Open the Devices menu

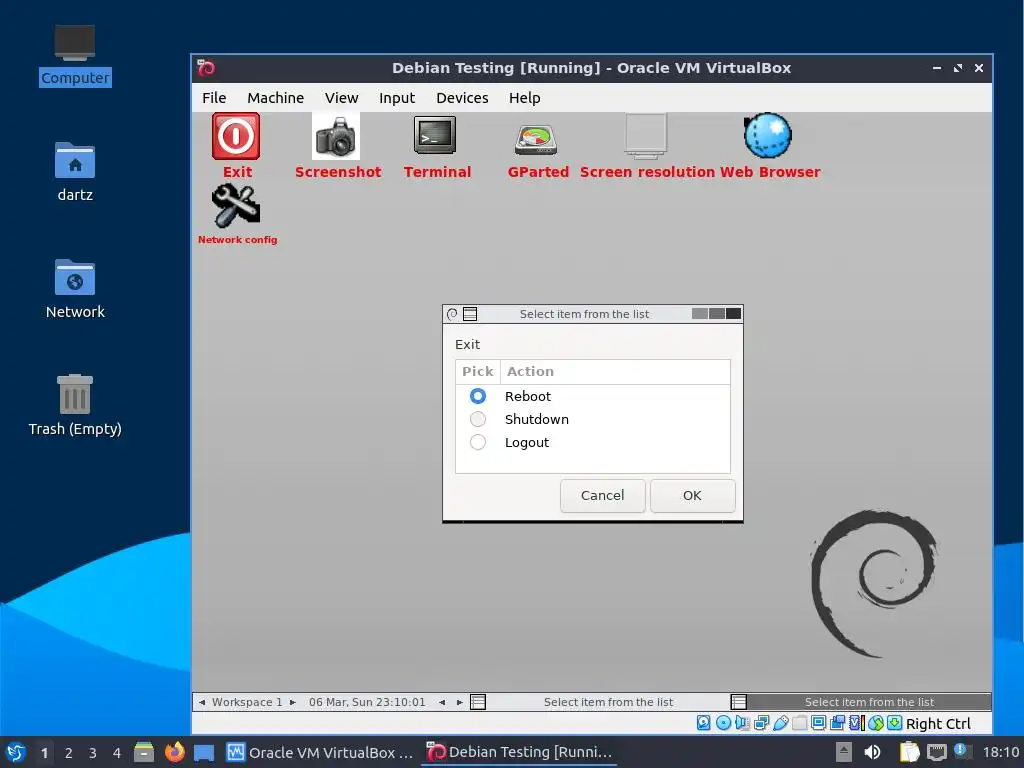coord(462,98)
